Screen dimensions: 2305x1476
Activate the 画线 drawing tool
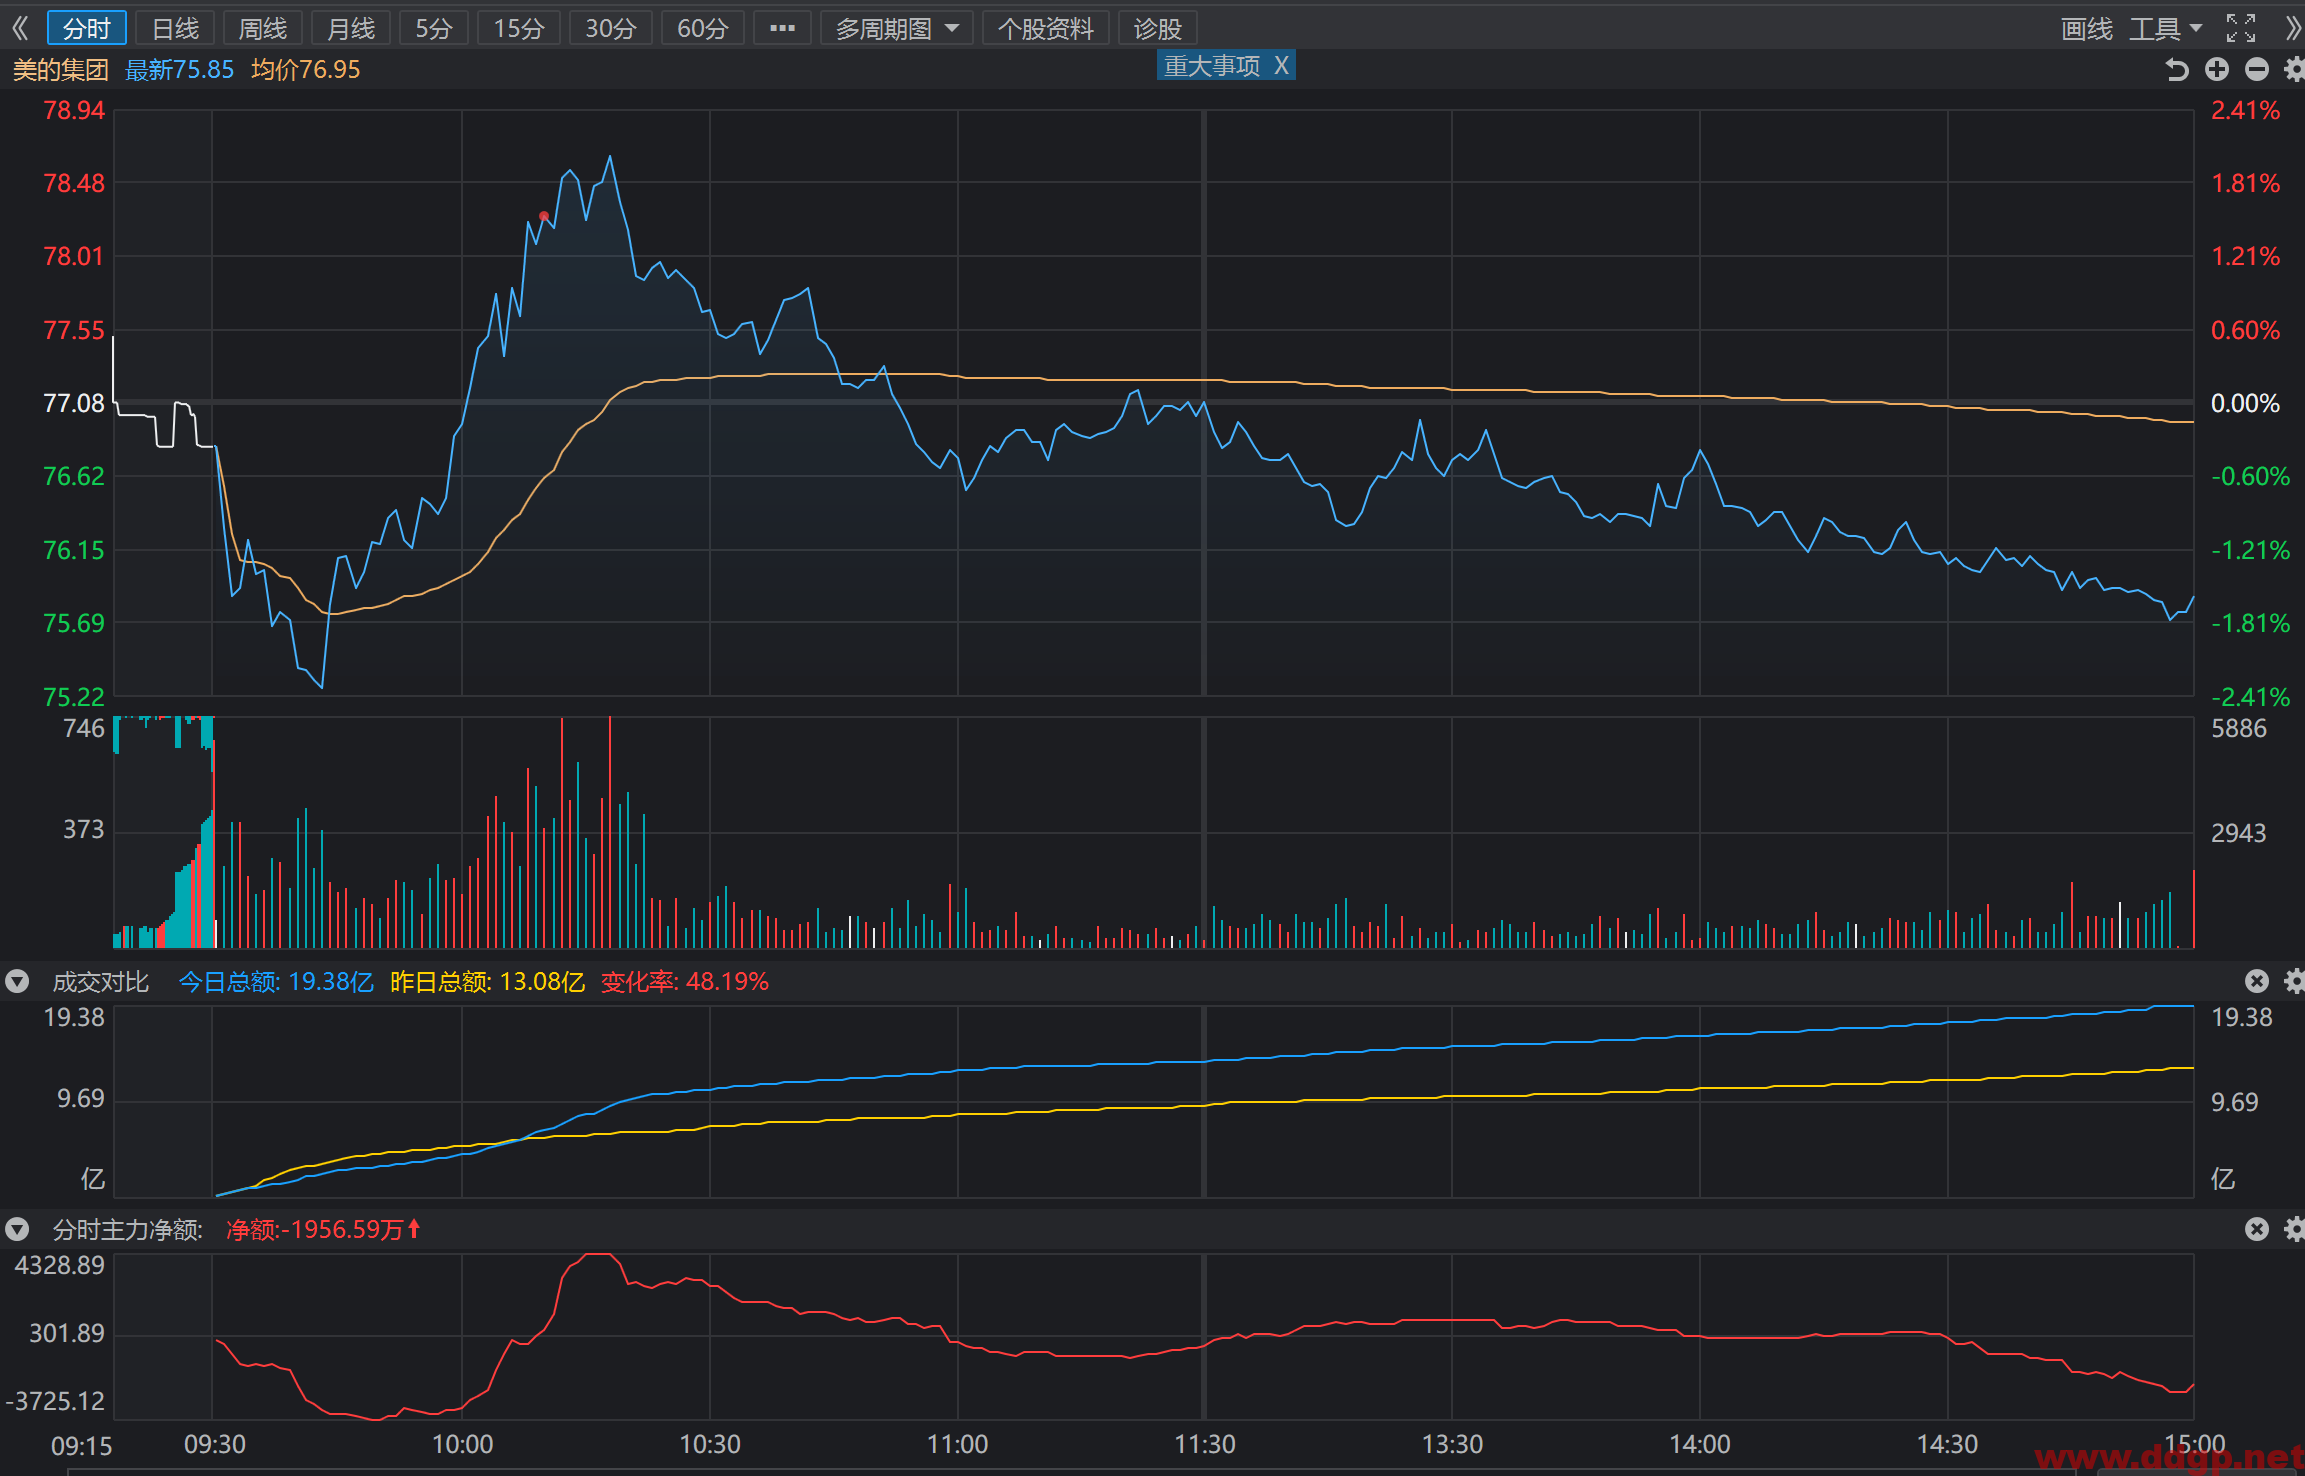2087,29
